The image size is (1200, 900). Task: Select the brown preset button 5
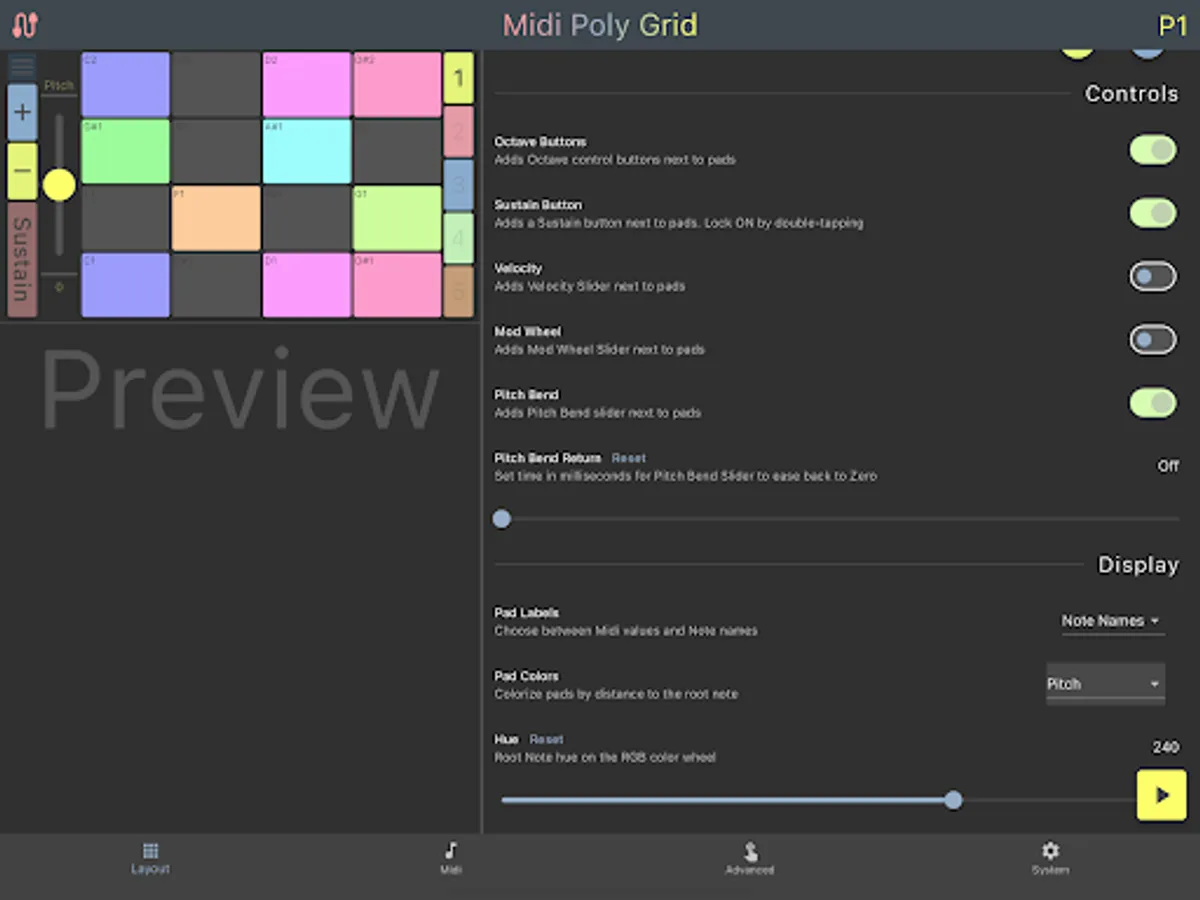point(459,291)
